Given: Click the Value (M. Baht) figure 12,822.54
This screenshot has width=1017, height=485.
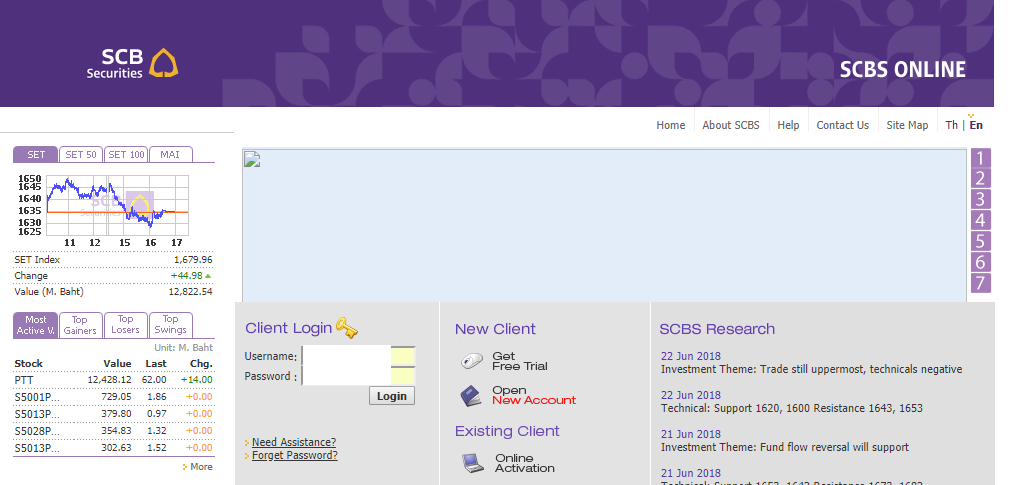Looking at the screenshot, I should 190,292.
